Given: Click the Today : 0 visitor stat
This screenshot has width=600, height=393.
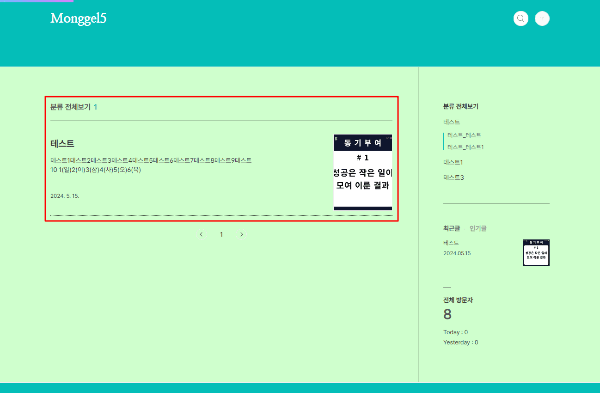Looking at the screenshot, I should [x=455, y=332].
